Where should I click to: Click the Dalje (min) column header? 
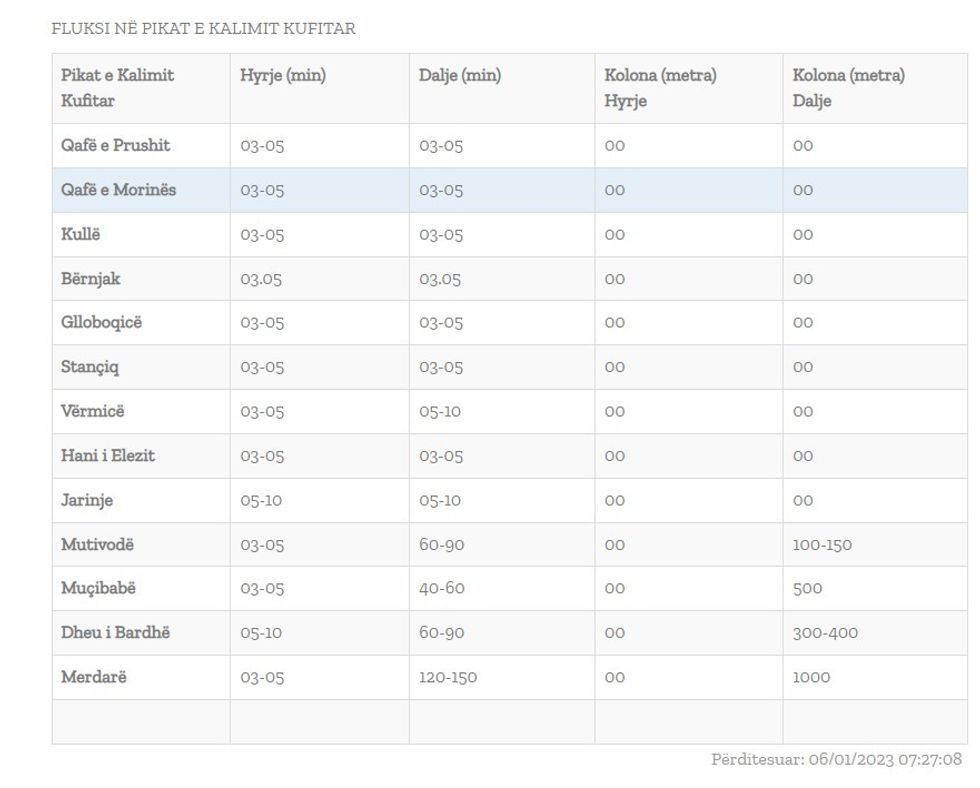point(460,76)
